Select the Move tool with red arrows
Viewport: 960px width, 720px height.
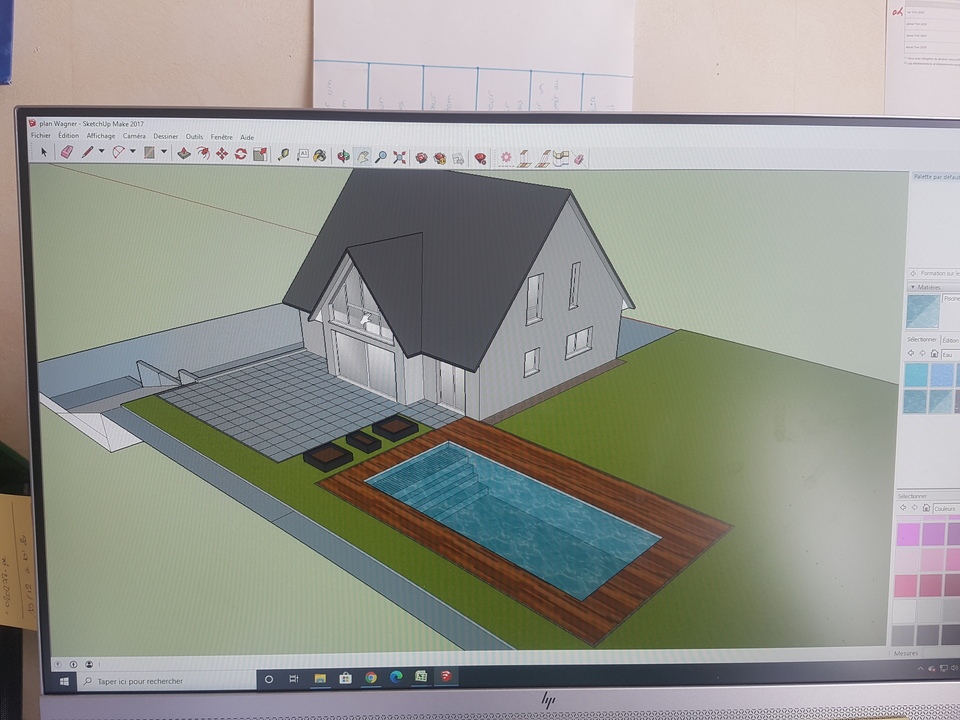pyautogui.click(x=222, y=154)
